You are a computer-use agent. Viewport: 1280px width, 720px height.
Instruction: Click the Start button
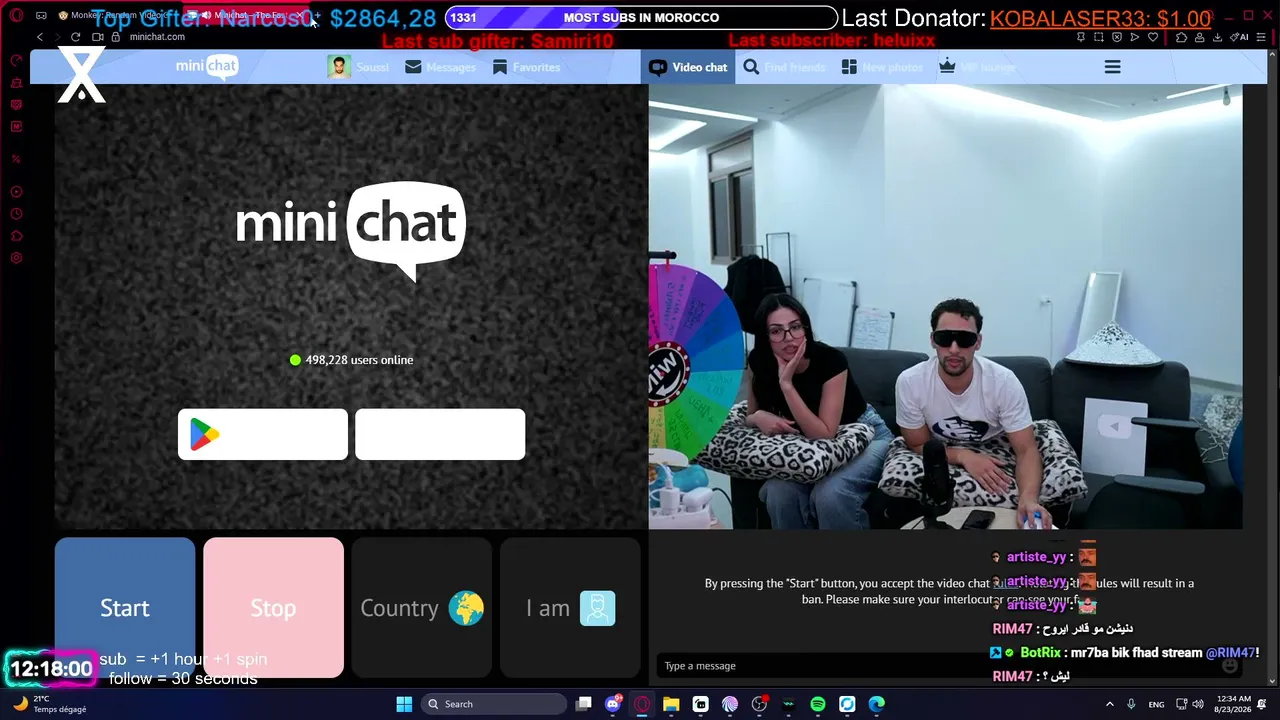coord(125,608)
